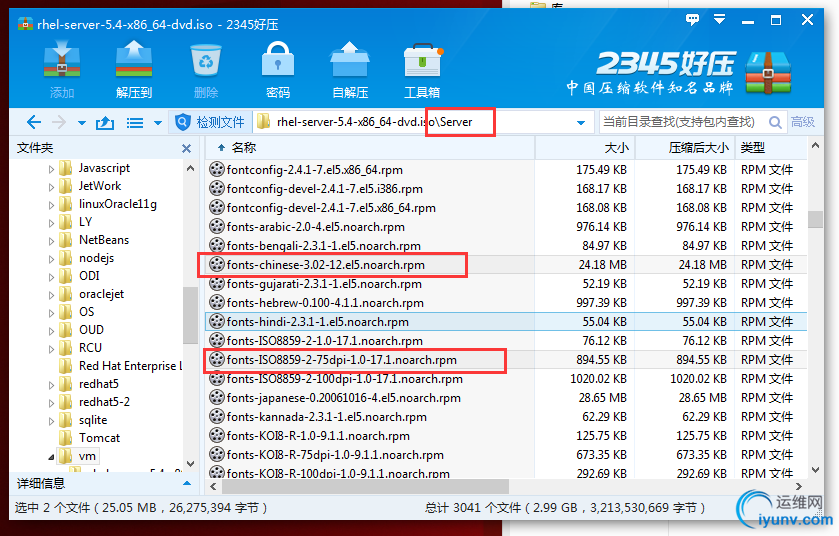Select fonts-ISO8859-2-75dpi-1.0-17.1.noarch.rpm file
839x536 pixels.
[341, 360]
